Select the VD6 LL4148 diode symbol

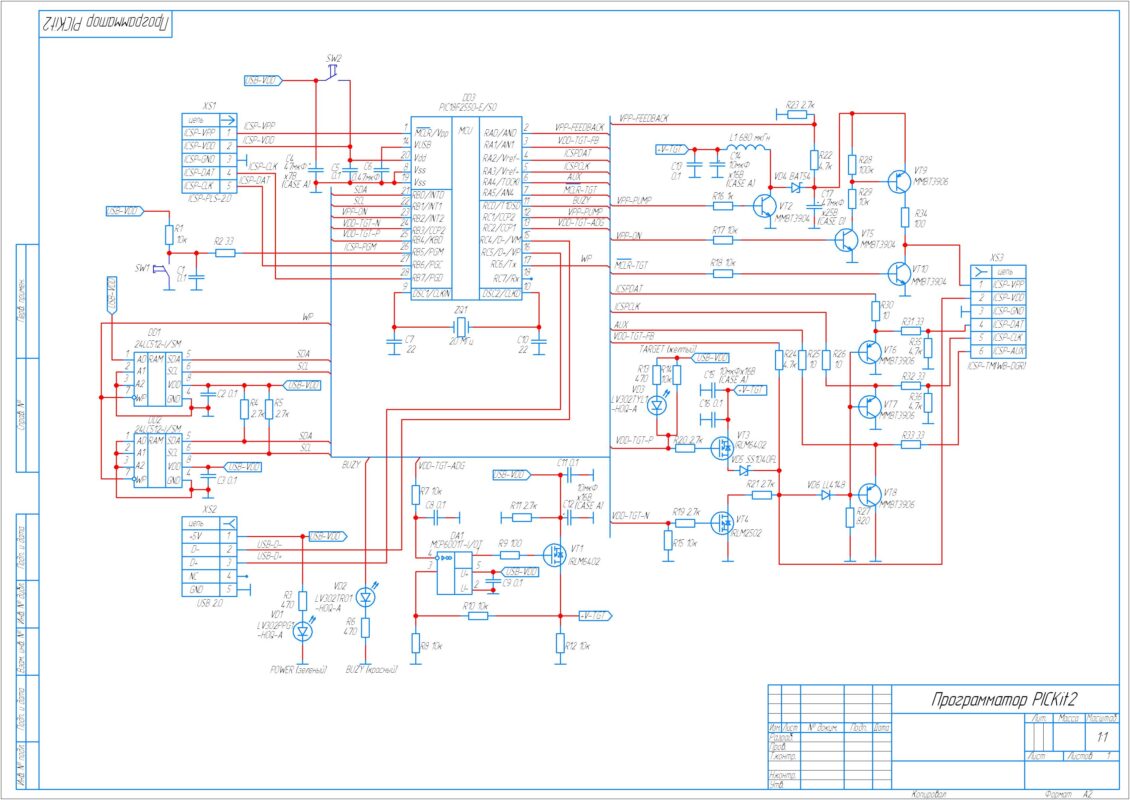826,495
